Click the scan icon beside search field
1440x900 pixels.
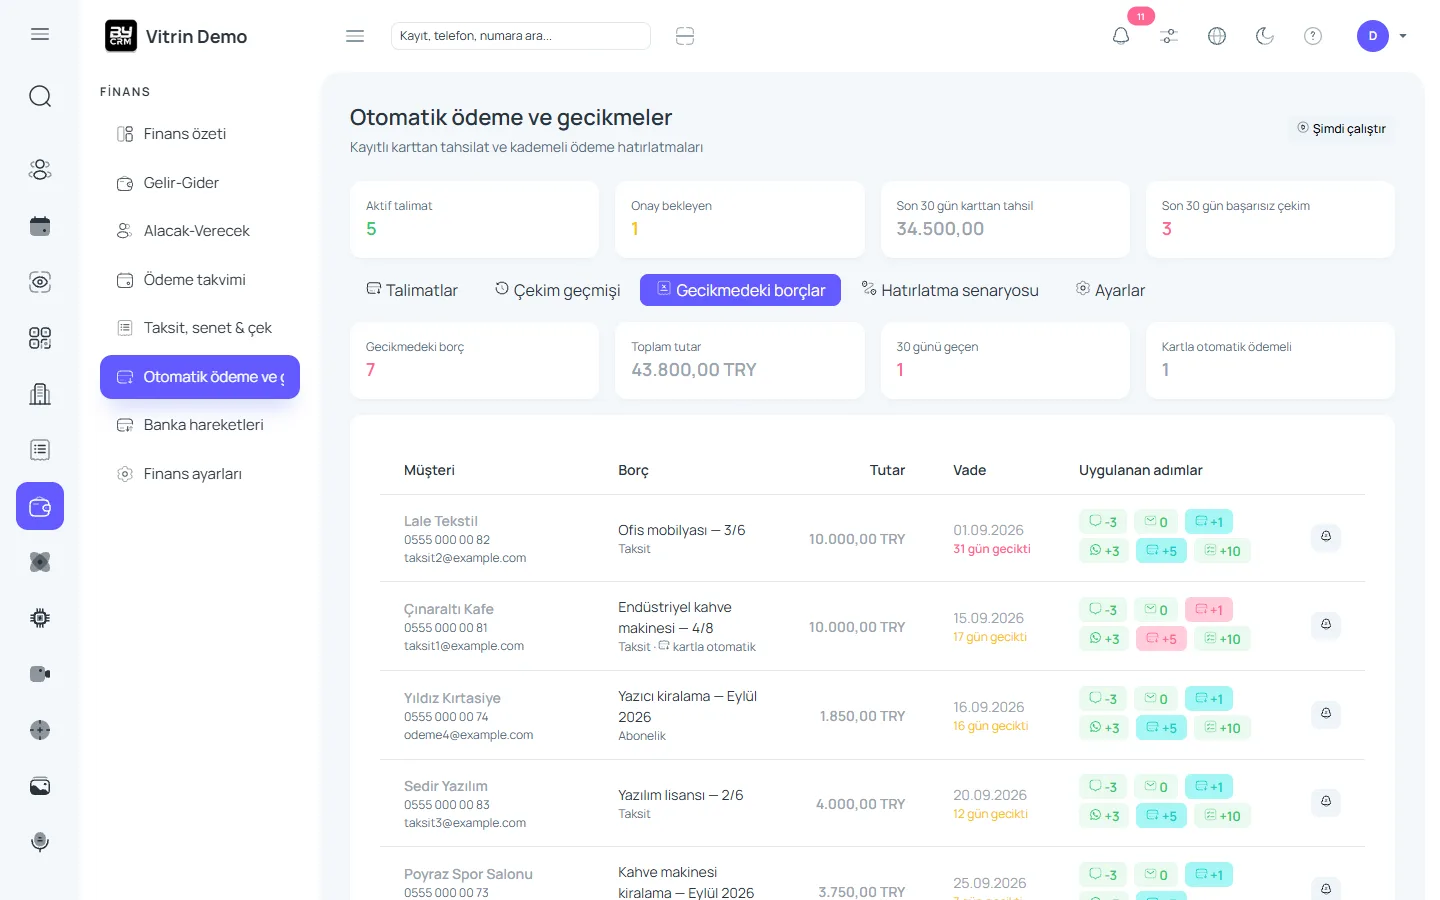(x=685, y=36)
